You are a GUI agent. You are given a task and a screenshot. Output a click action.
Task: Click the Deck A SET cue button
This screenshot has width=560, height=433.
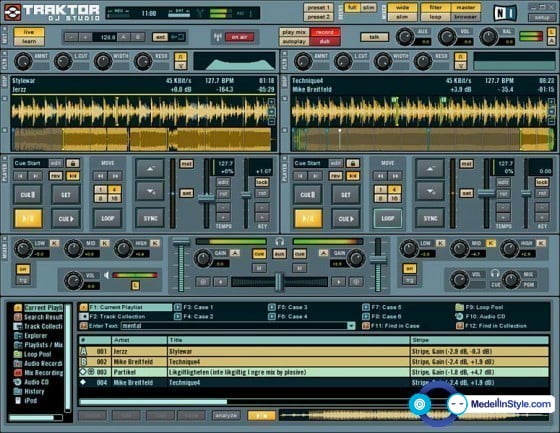(66, 195)
